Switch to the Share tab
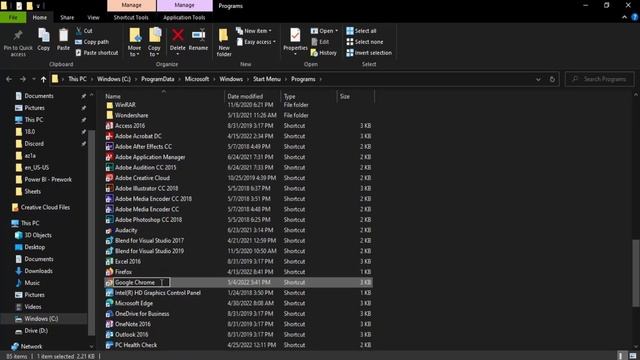Image resolution: width=640 pixels, height=360 pixels. (x=67, y=18)
